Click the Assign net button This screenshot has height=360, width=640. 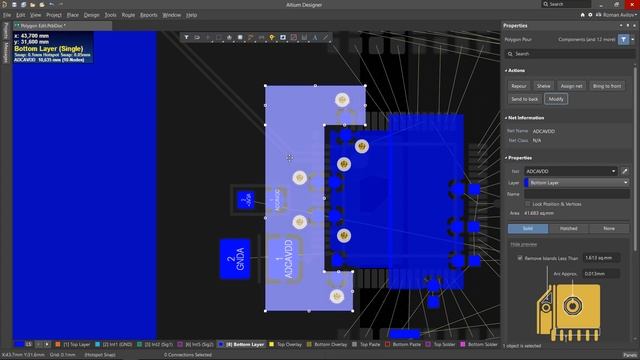(571, 86)
